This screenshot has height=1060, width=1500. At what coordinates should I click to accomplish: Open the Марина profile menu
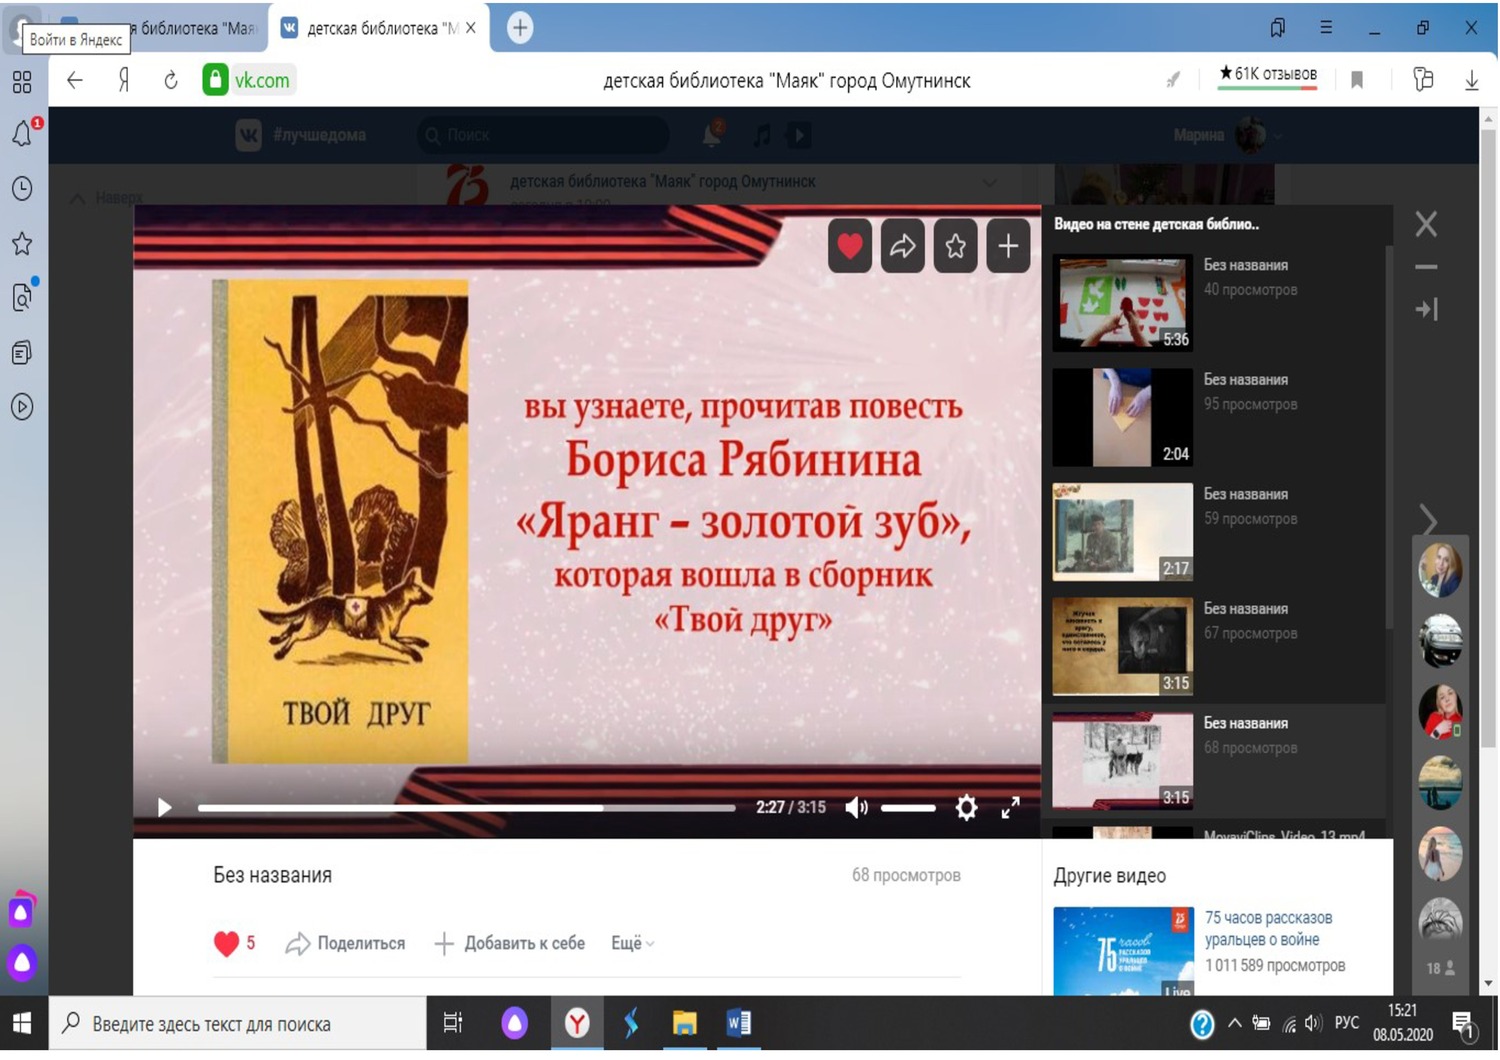pos(1227,135)
